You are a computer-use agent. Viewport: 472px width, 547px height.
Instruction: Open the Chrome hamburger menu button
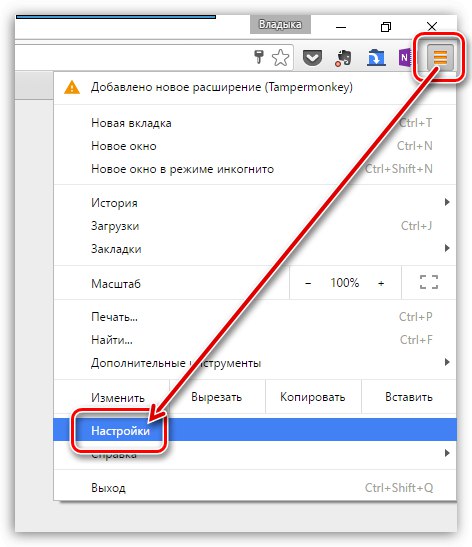point(440,57)
